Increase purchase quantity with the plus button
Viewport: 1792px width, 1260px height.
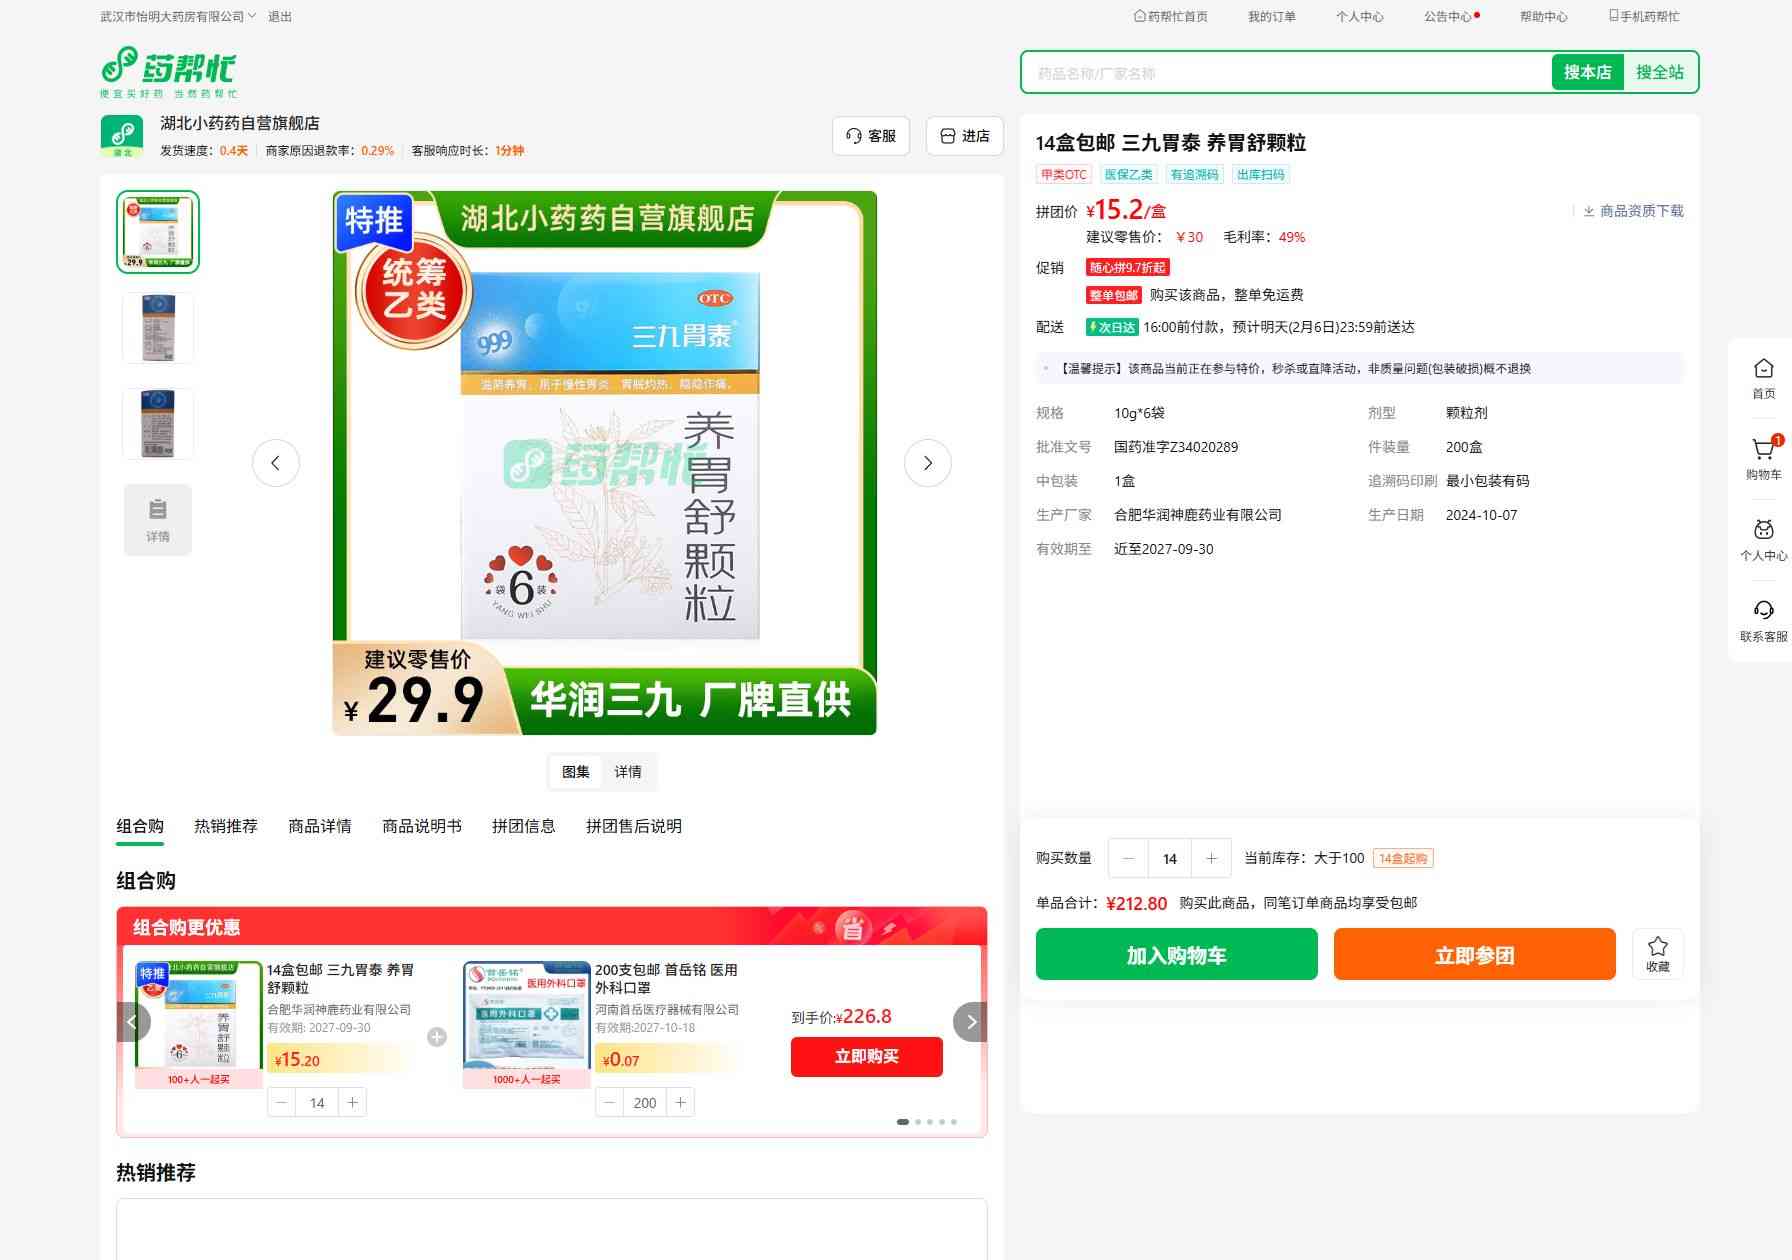coord(1211,858)
